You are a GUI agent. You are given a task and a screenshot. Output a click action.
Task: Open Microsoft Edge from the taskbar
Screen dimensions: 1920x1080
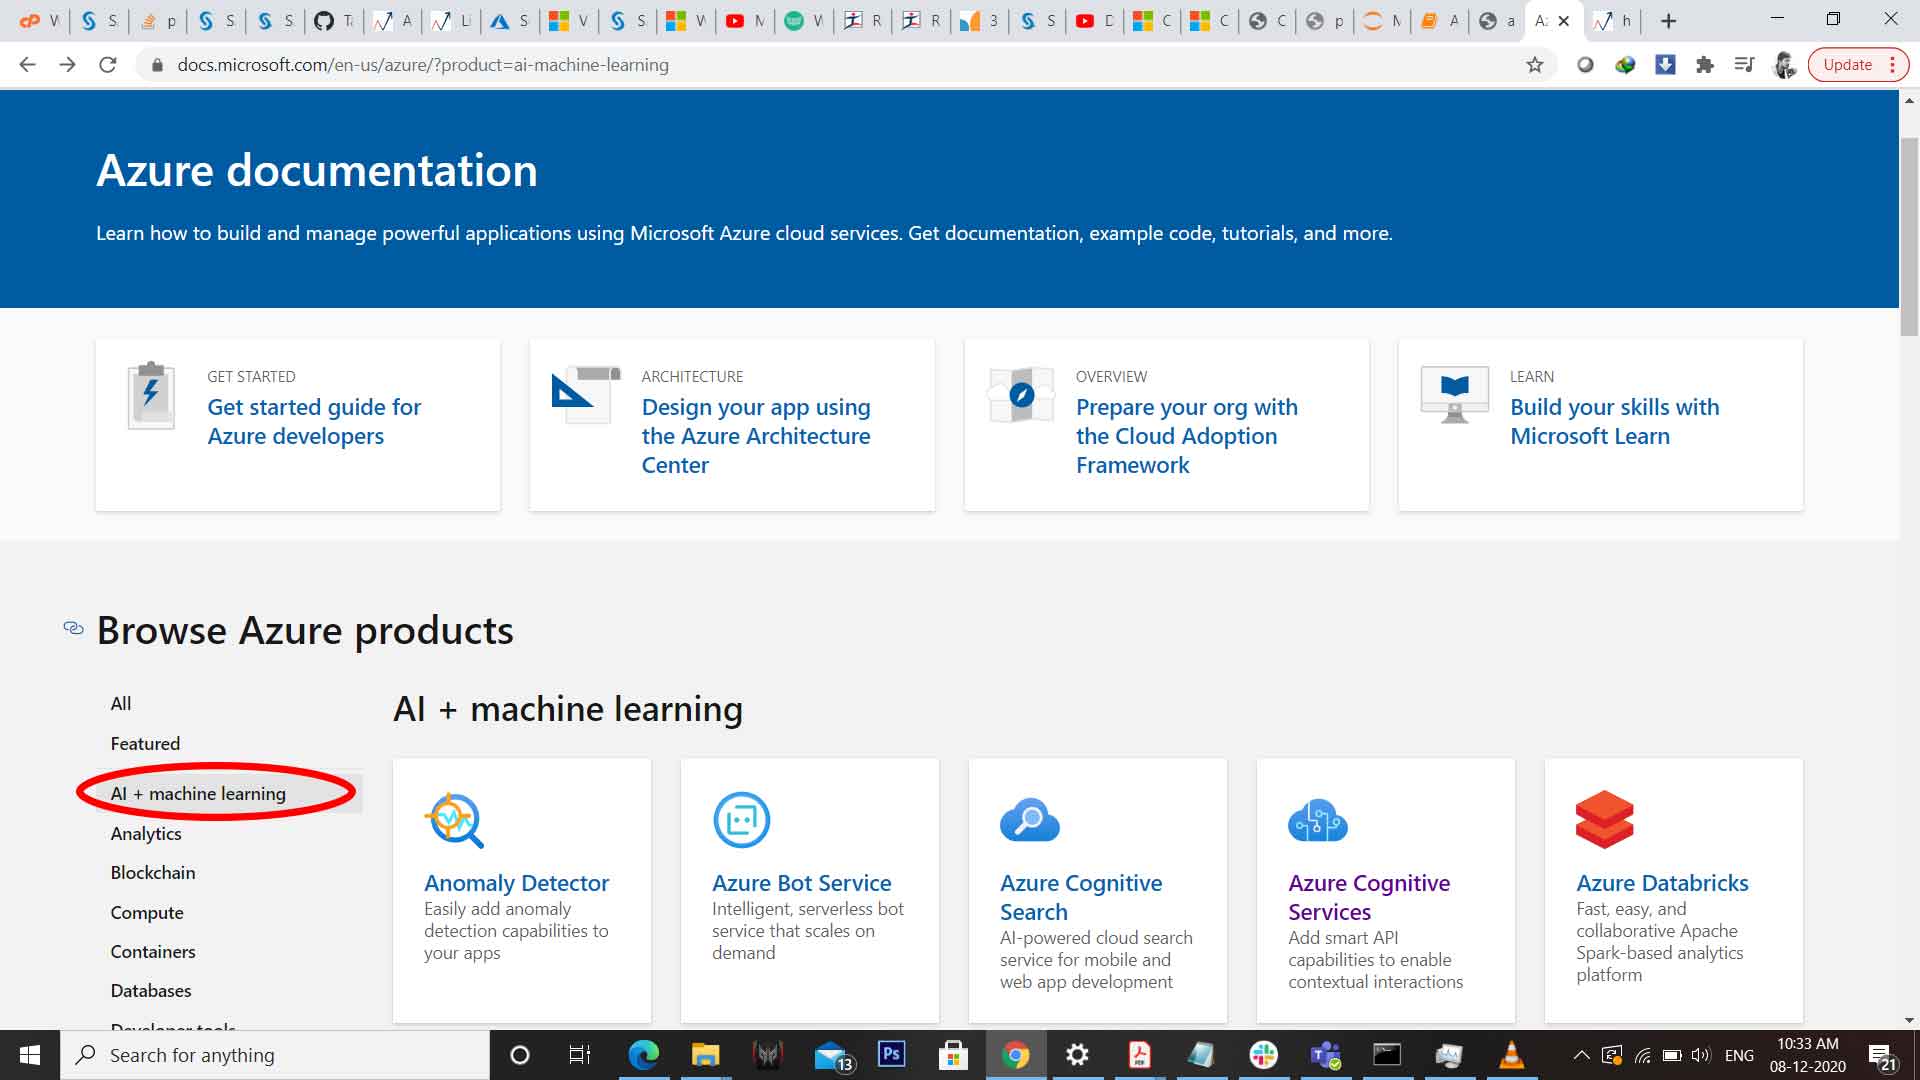(x=643, y=1055)
